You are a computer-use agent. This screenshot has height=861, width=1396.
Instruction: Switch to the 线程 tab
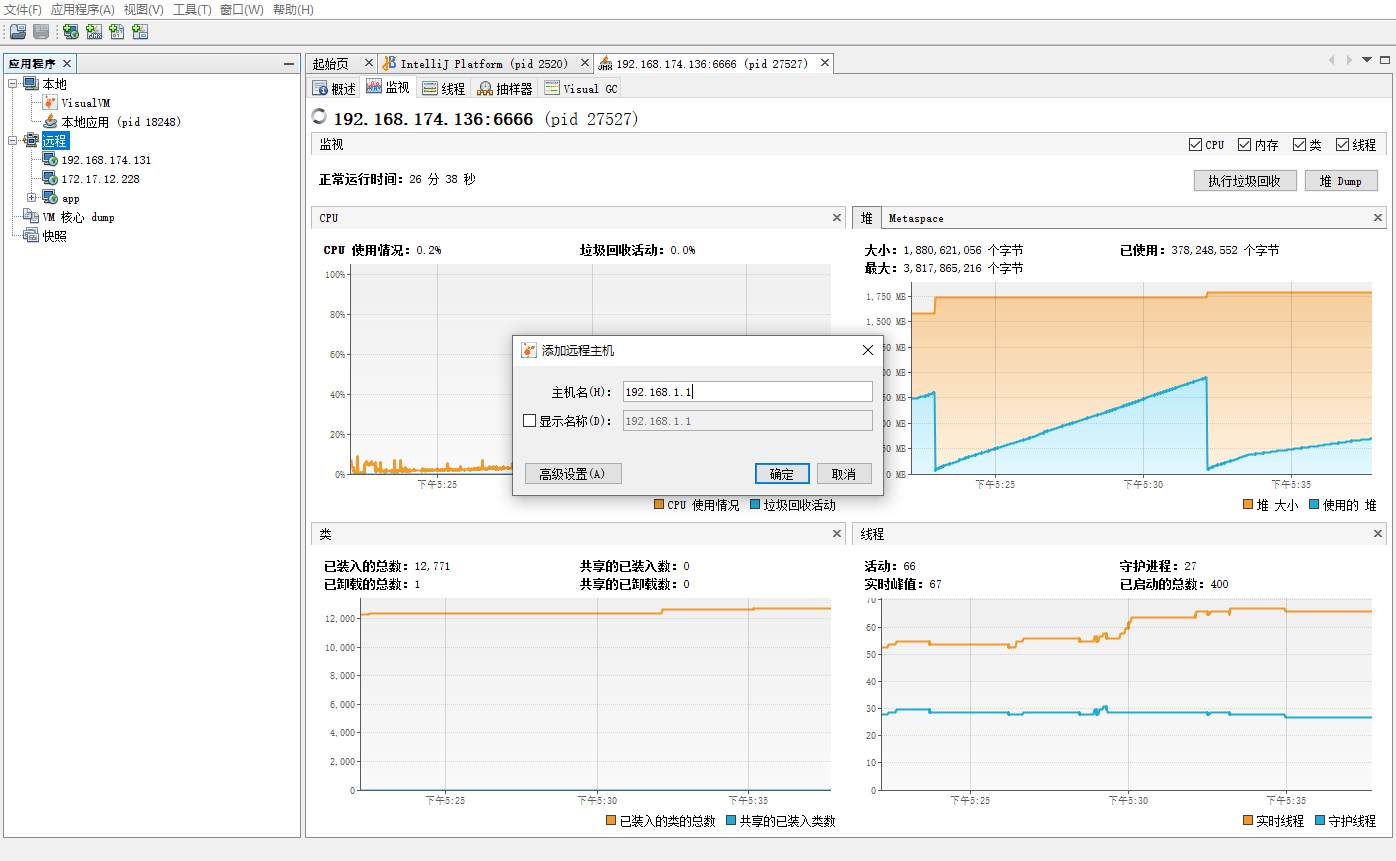pyautogui.click(x=443, y=88)
